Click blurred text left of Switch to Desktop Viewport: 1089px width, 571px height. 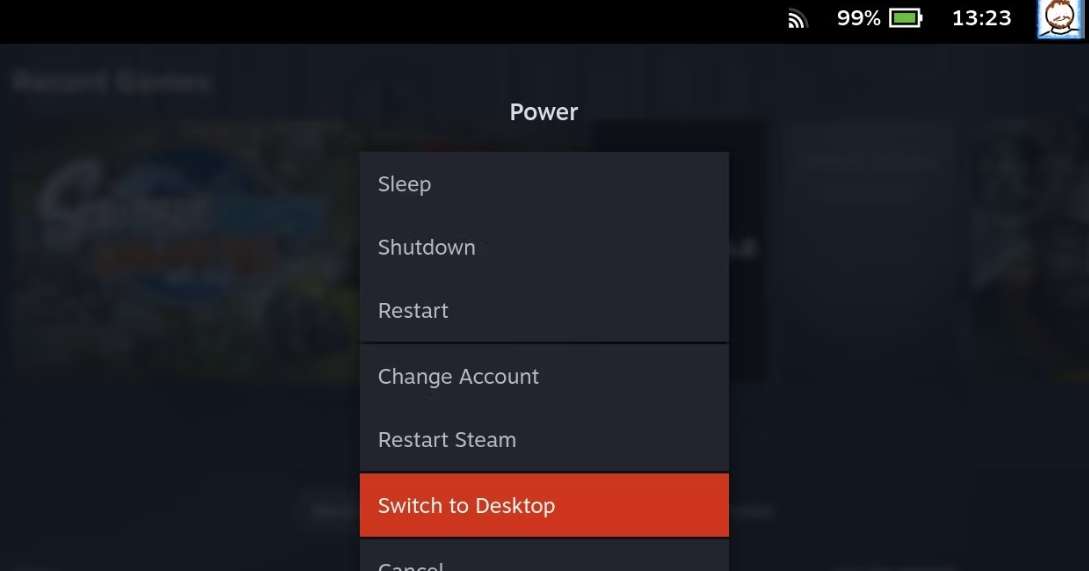click(335, 512)
